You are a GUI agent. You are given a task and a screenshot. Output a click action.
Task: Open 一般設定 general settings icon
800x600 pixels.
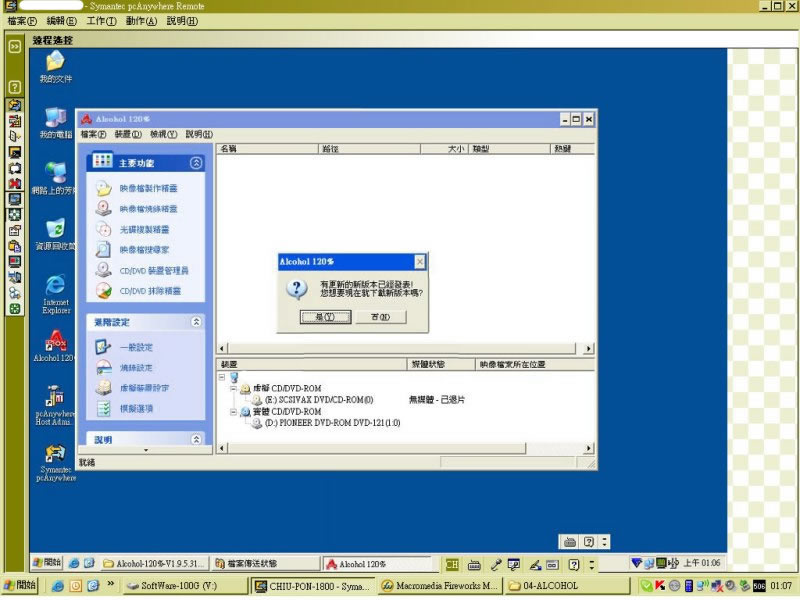coord(104,347)
